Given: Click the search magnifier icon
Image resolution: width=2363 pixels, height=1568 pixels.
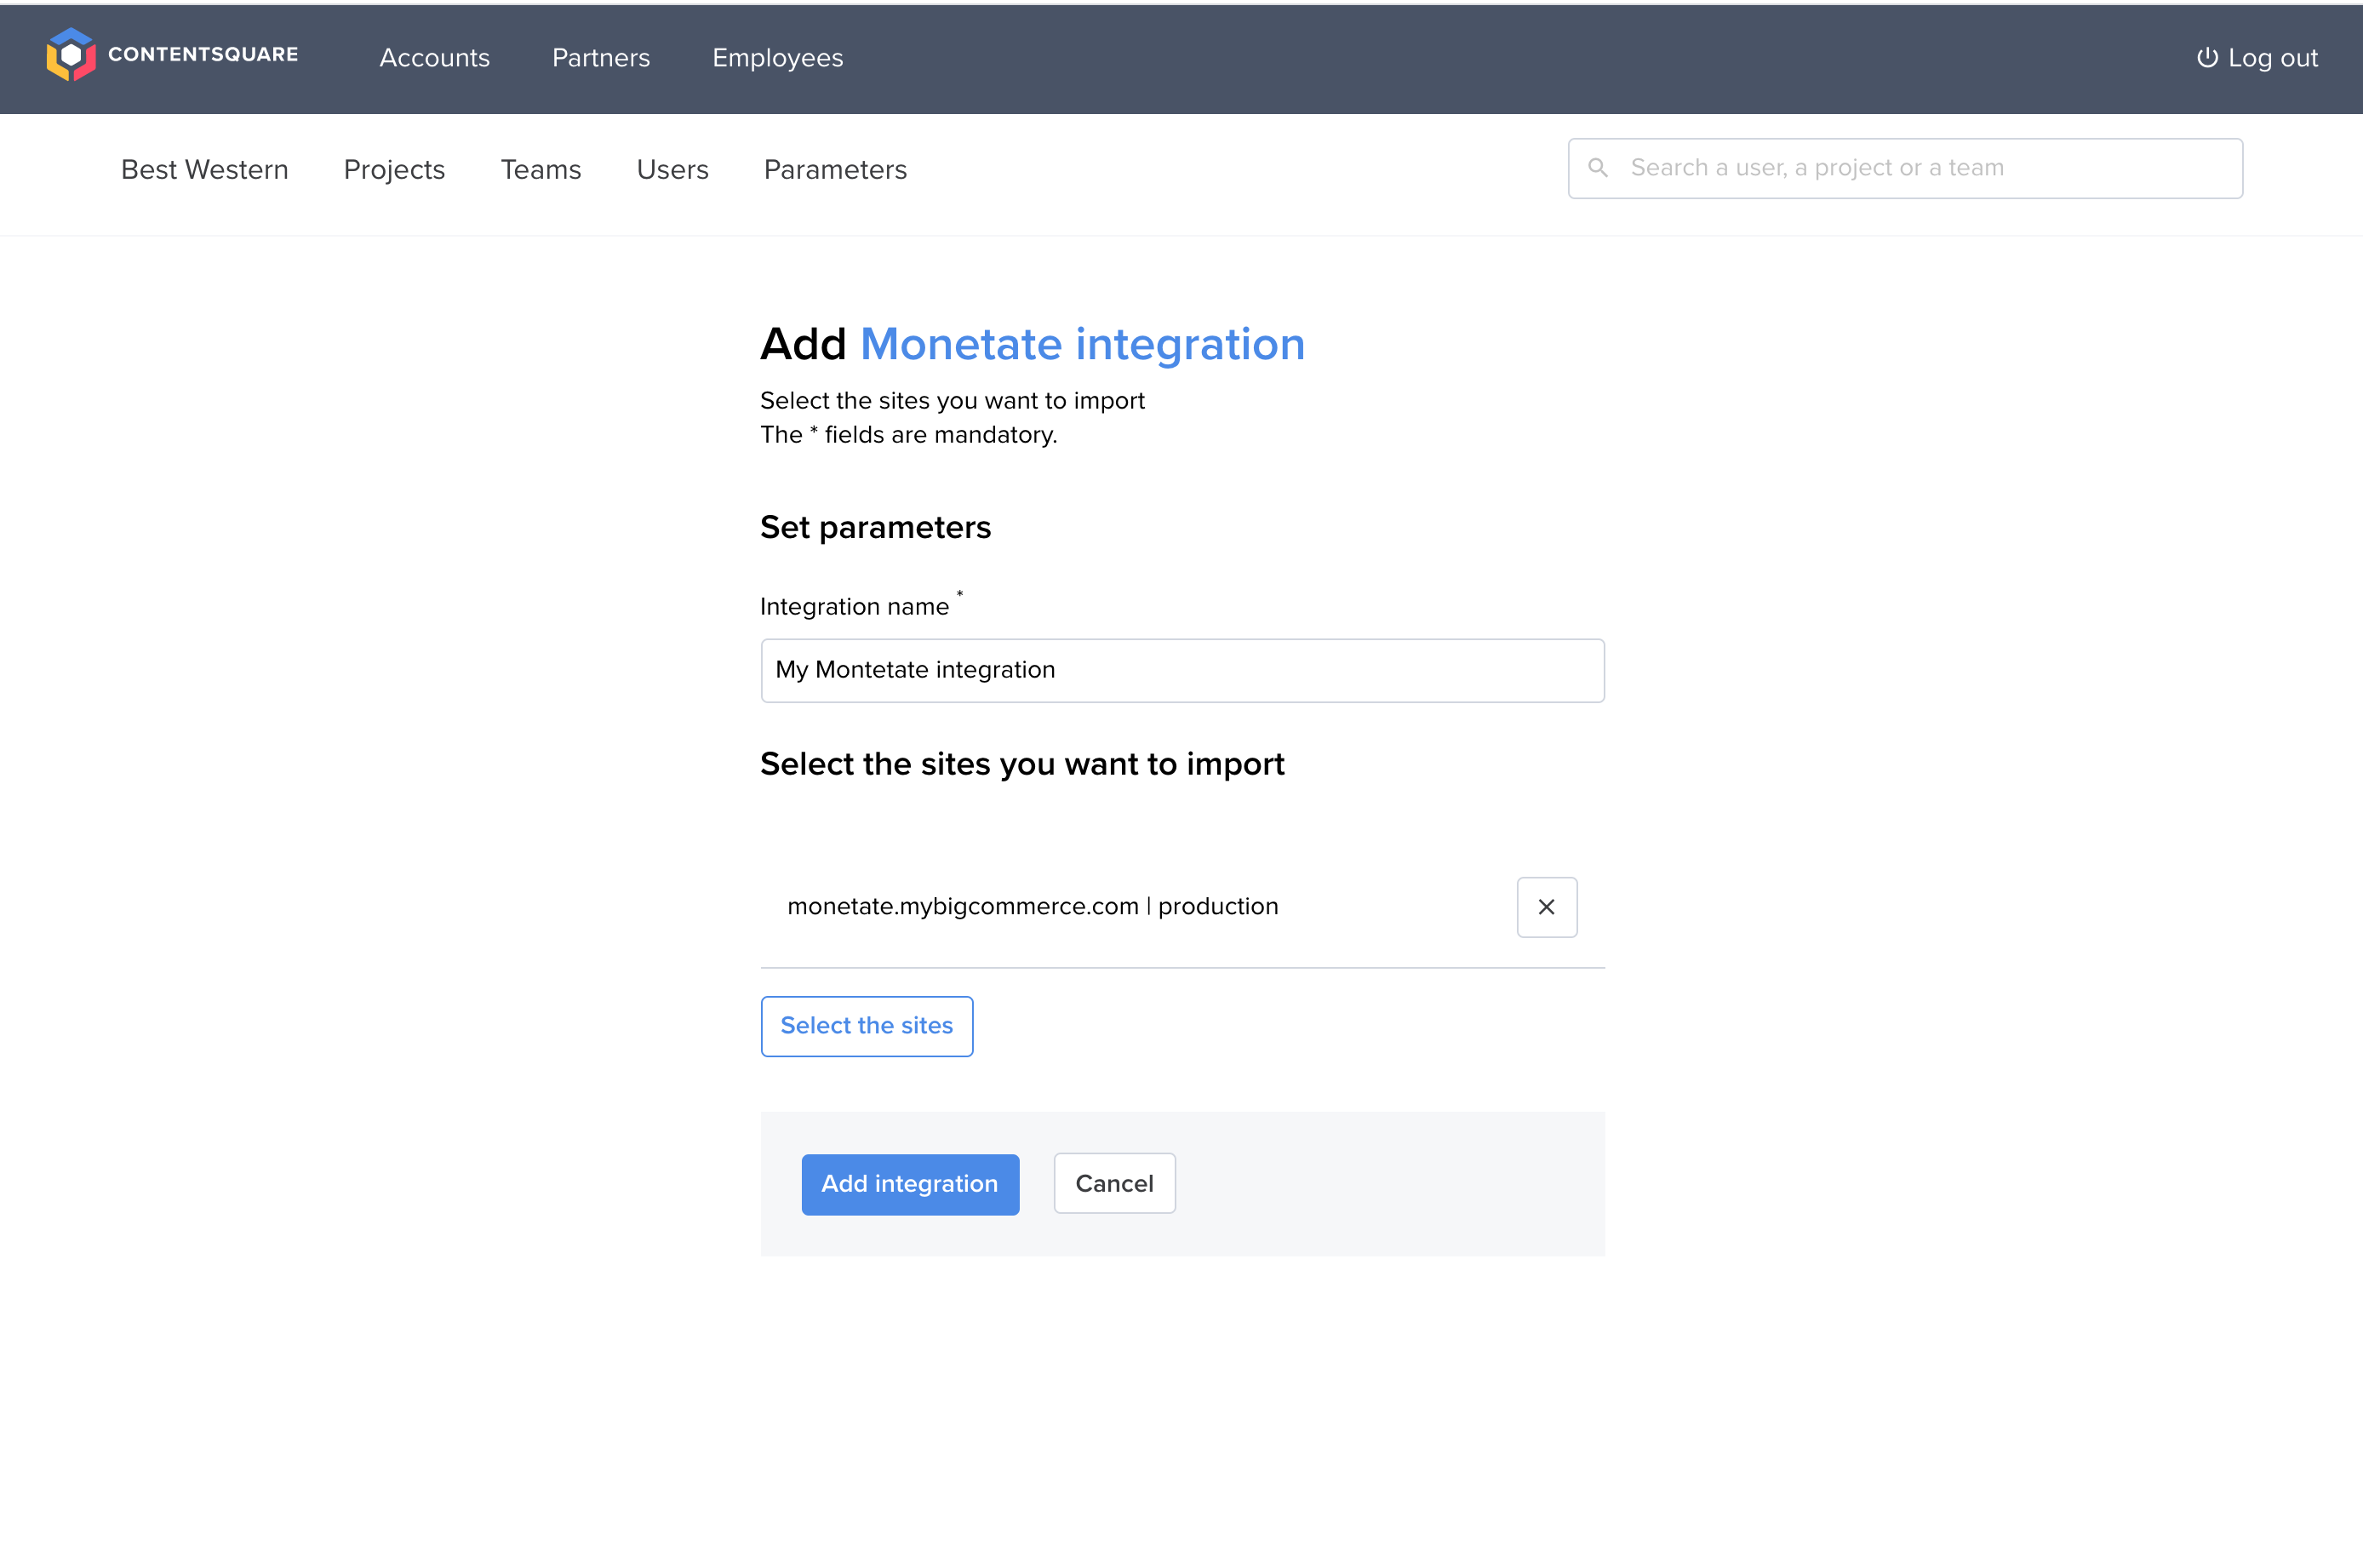Looking at the screenshot, I should click(1598, 168).
